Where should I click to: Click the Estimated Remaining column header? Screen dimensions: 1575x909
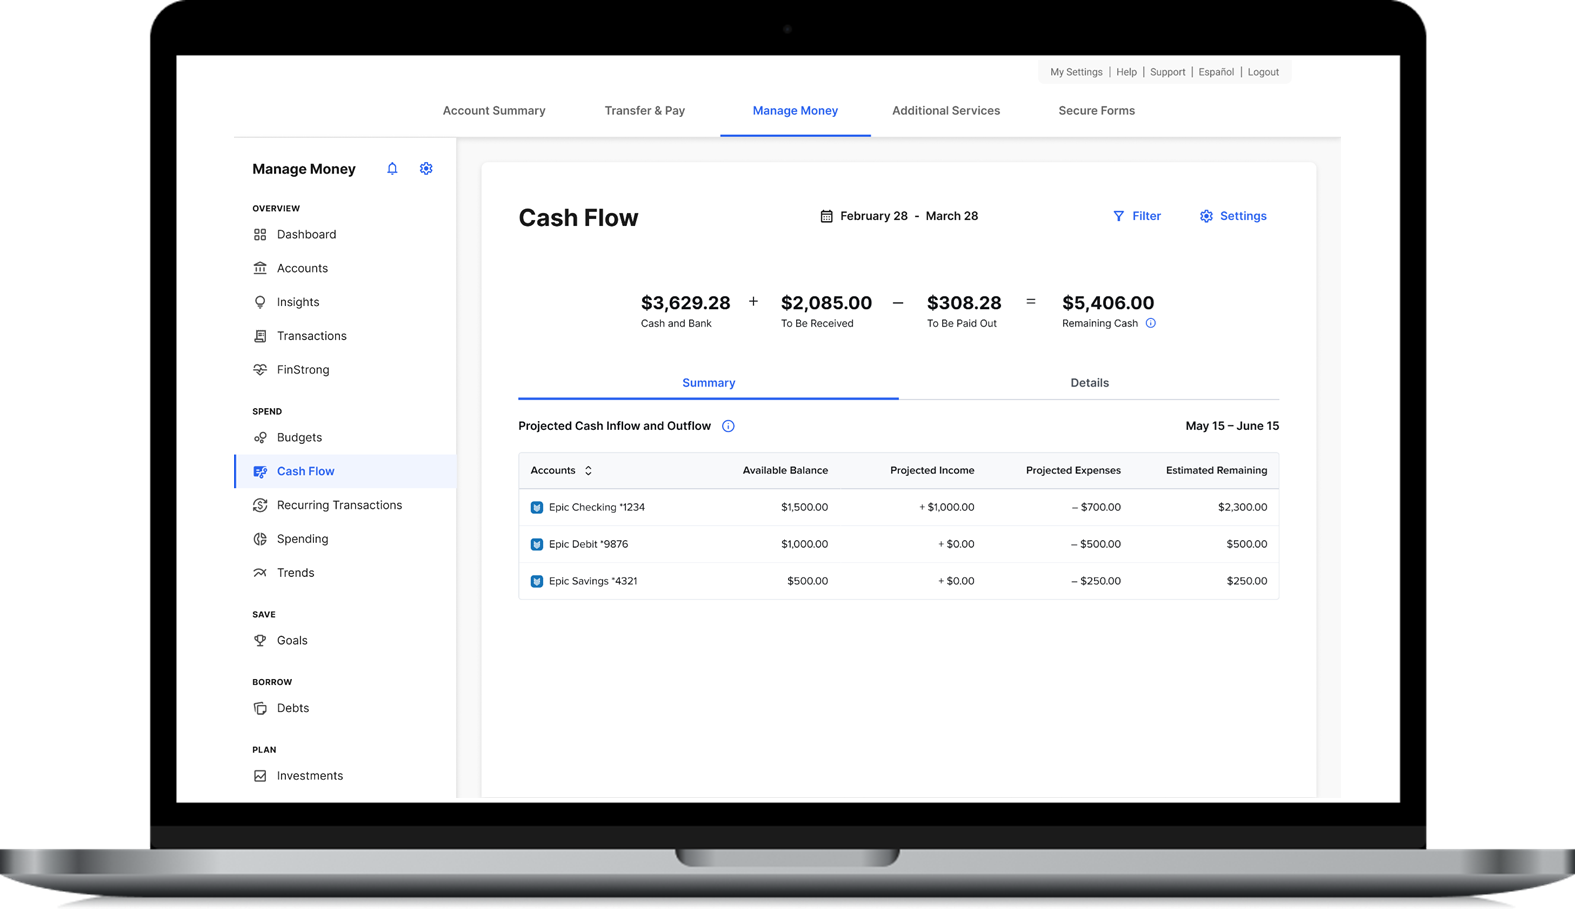pos(1216,470)
